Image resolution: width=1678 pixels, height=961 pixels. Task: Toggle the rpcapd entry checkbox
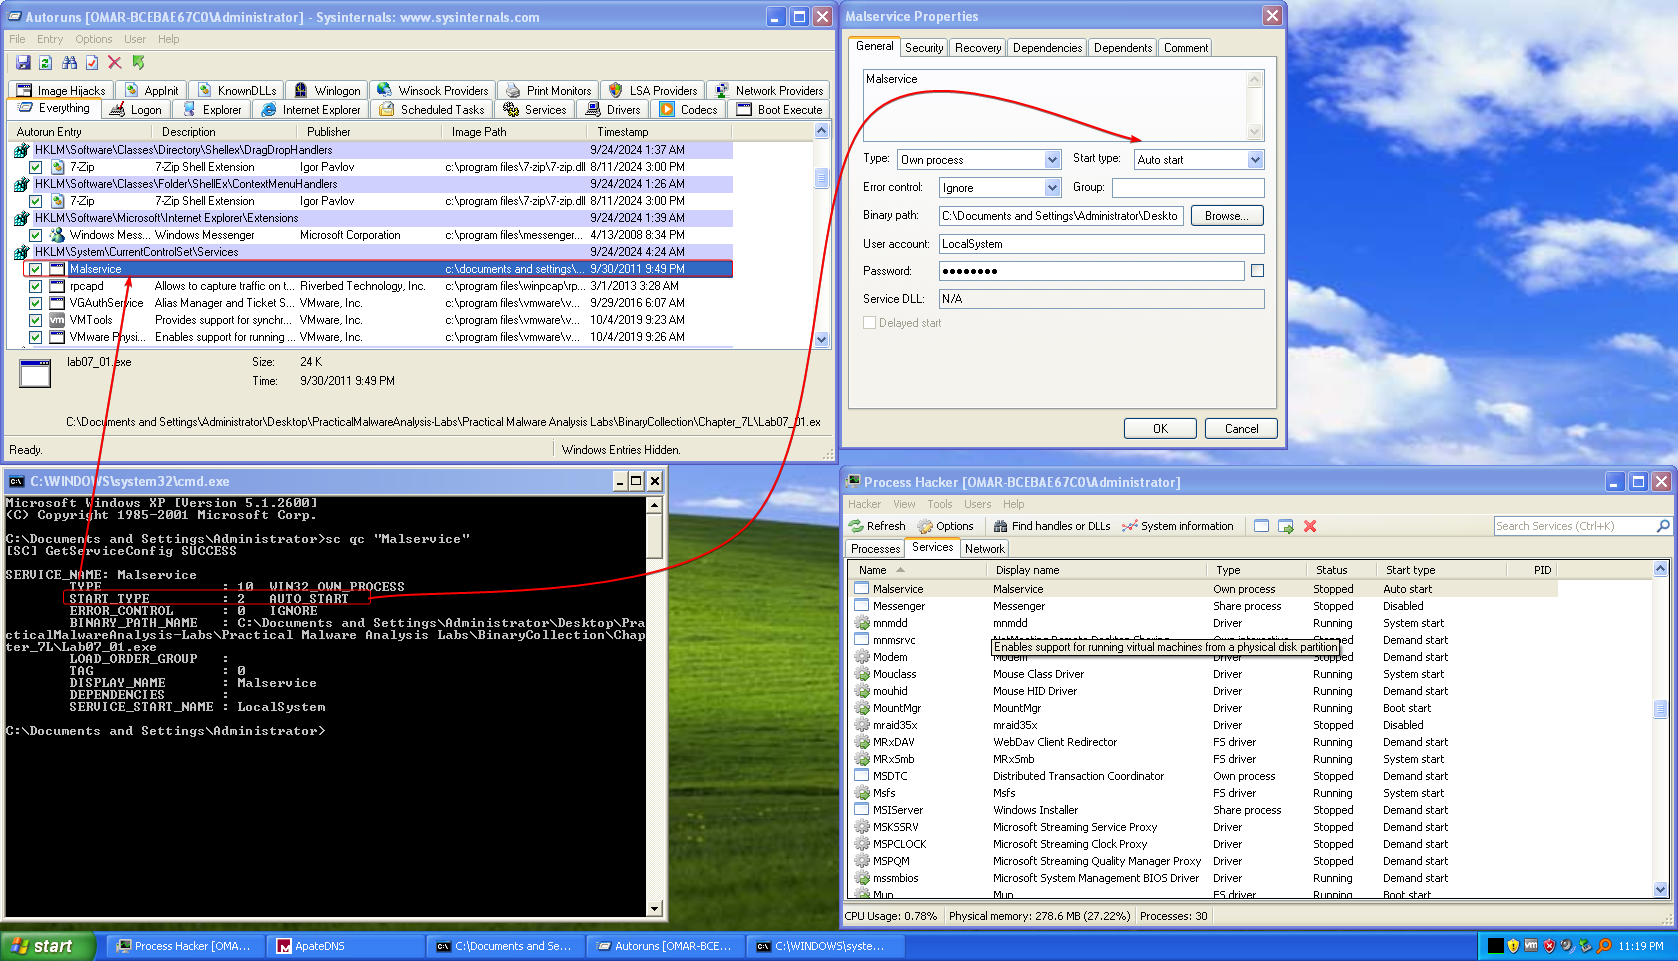pyautogui.click(x=36, y=286)
